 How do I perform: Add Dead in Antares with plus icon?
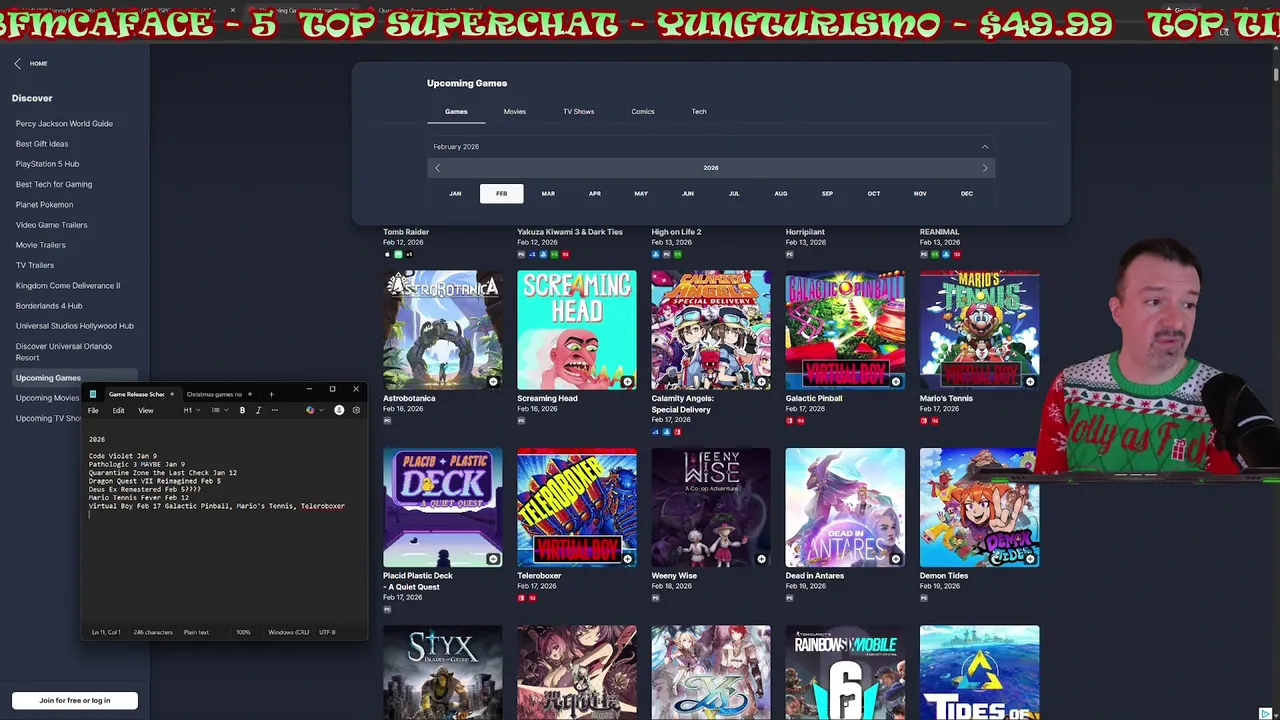click(895, 559)
